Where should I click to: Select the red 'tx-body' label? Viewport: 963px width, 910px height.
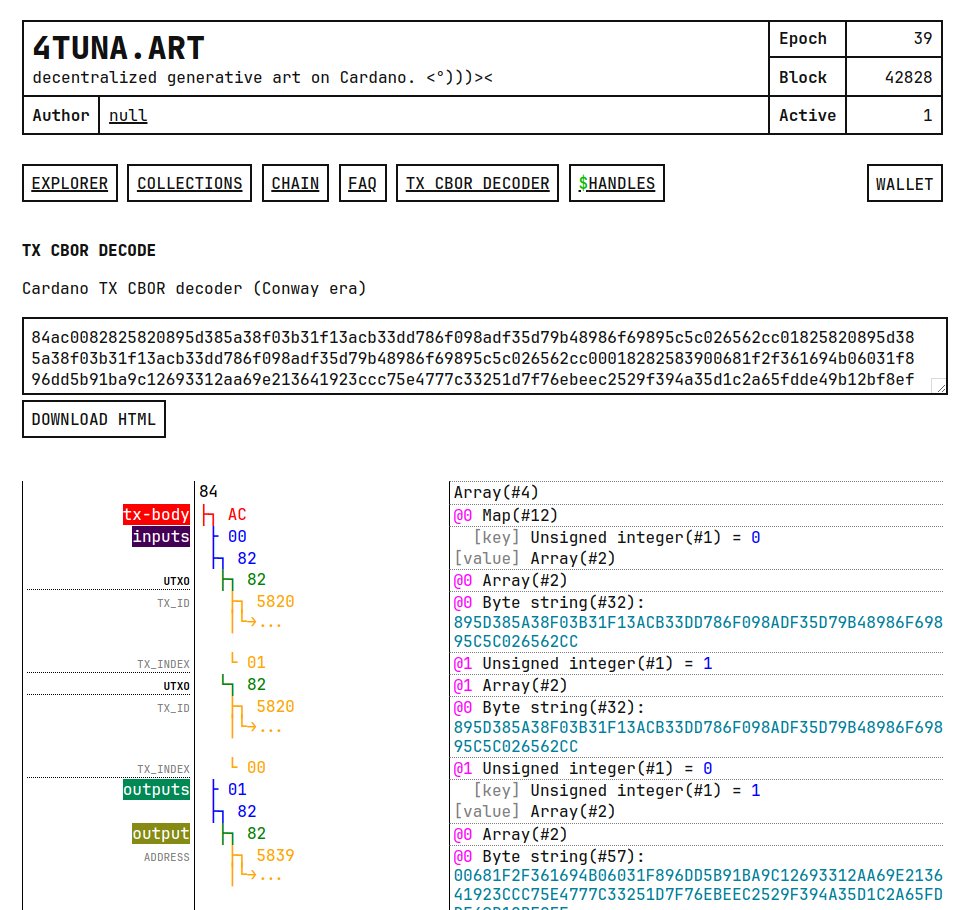tap(156, 515)
